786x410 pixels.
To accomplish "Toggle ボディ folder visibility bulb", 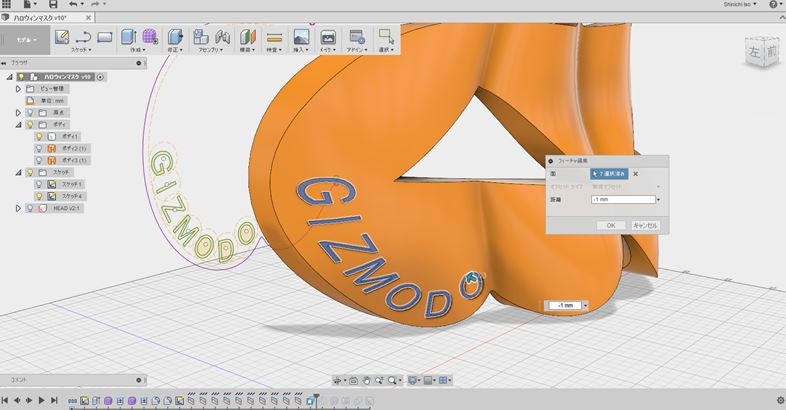I will coord(30,125).
